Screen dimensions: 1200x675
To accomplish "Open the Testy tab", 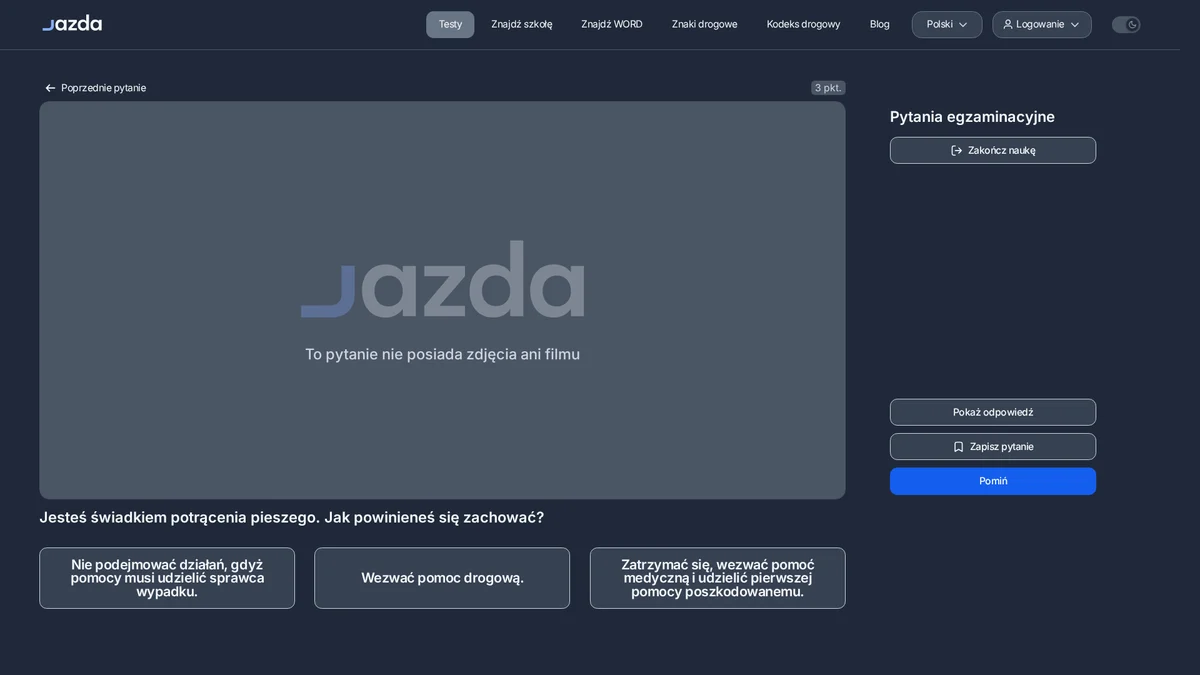I will pos(450,24).
